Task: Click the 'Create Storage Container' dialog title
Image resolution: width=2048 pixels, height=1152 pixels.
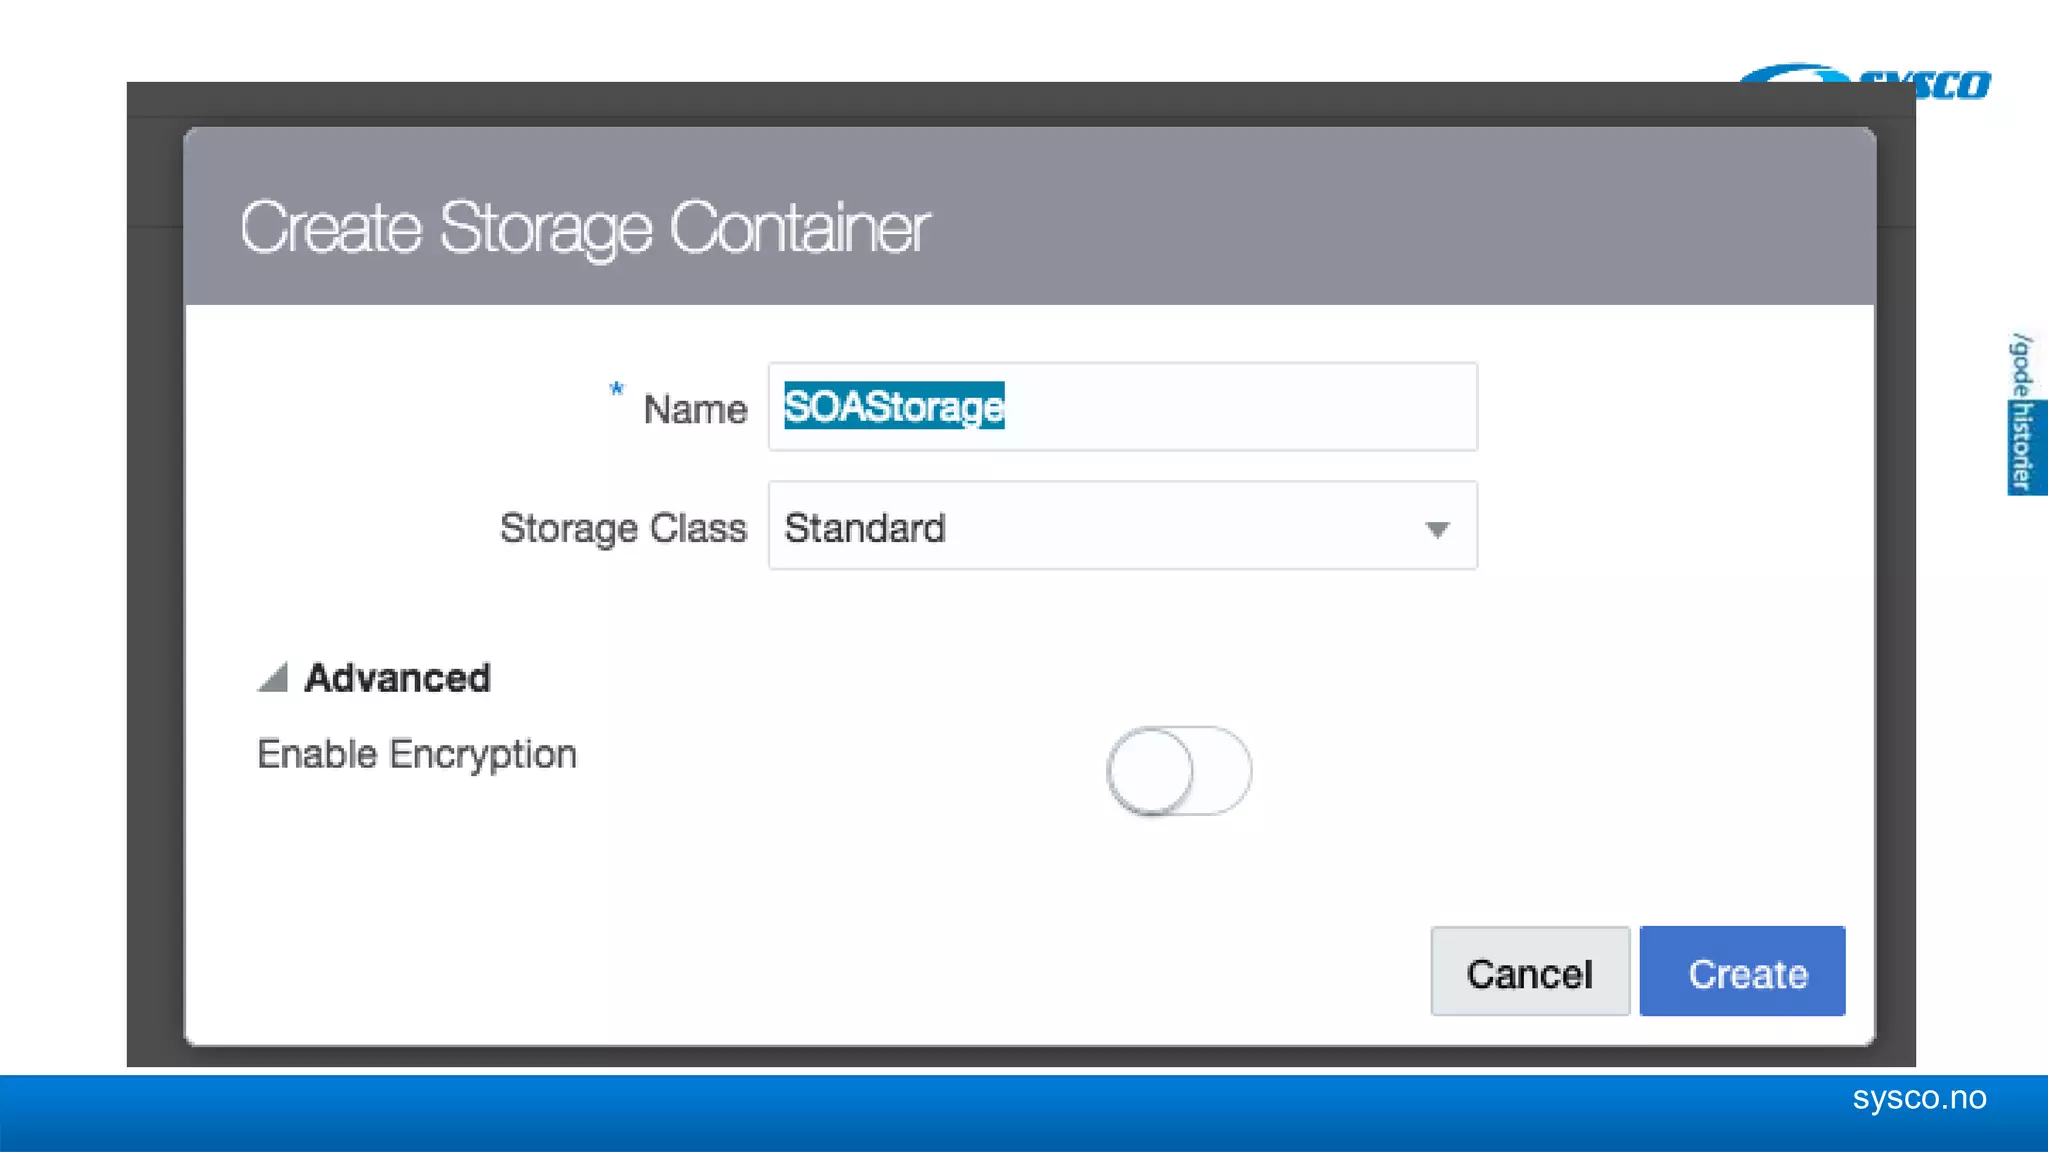Action: pyautogui.click(x=585, y=228)
